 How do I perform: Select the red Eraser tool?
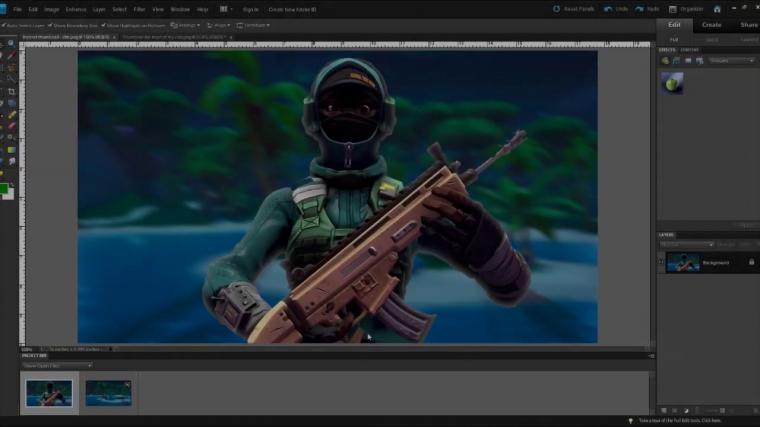click(11, 127)
